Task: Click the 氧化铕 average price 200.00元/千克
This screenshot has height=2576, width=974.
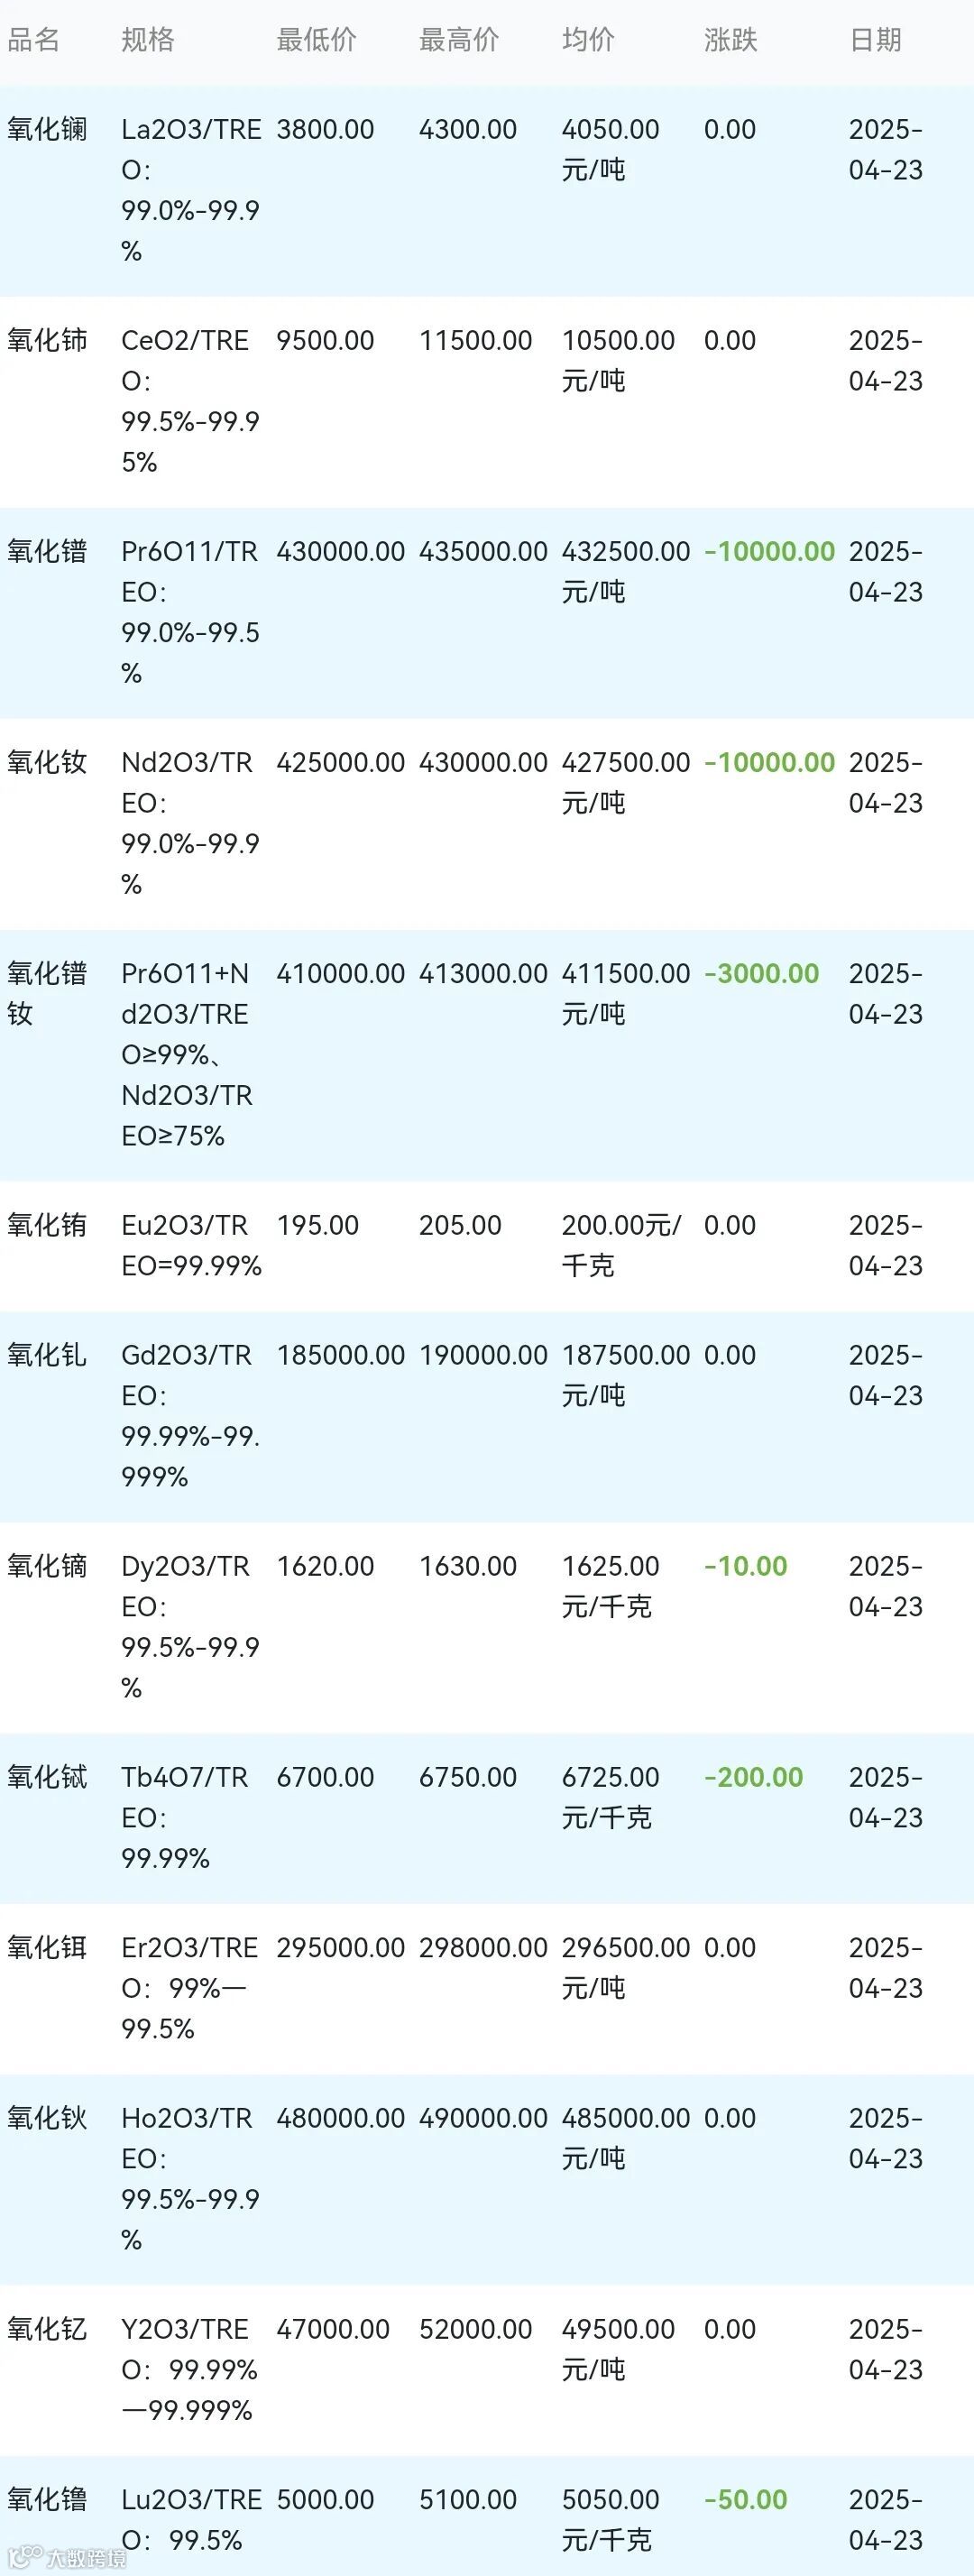Action: (x=621, y=1245)
